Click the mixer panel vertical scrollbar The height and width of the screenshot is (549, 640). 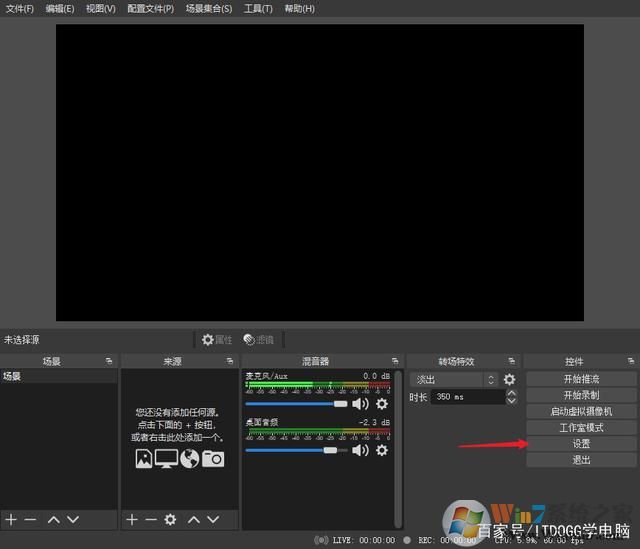point(398,448)
